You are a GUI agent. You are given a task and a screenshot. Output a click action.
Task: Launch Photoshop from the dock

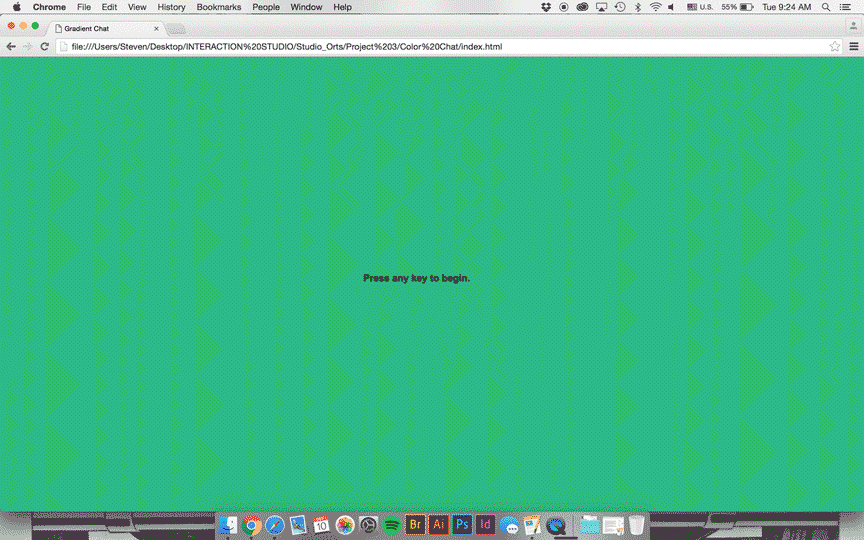point(462,525)
